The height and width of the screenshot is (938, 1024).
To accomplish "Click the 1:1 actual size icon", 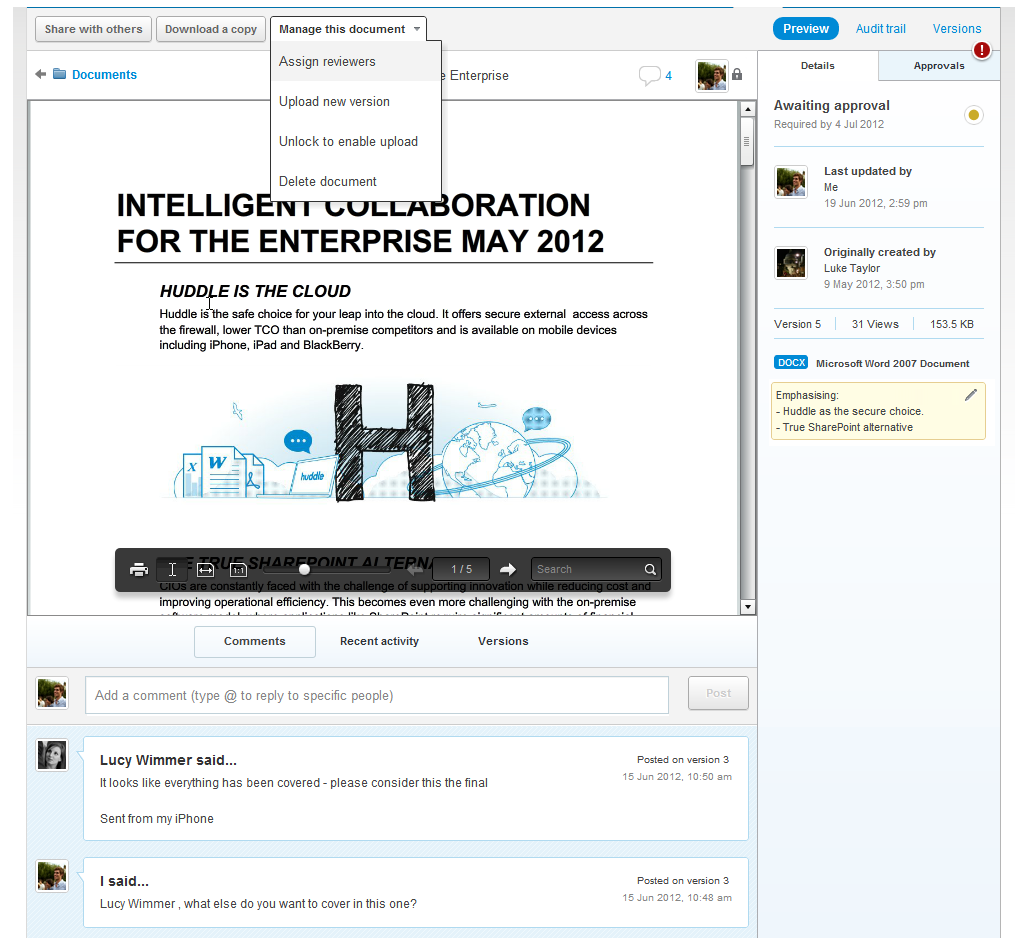I will (238, 570).
